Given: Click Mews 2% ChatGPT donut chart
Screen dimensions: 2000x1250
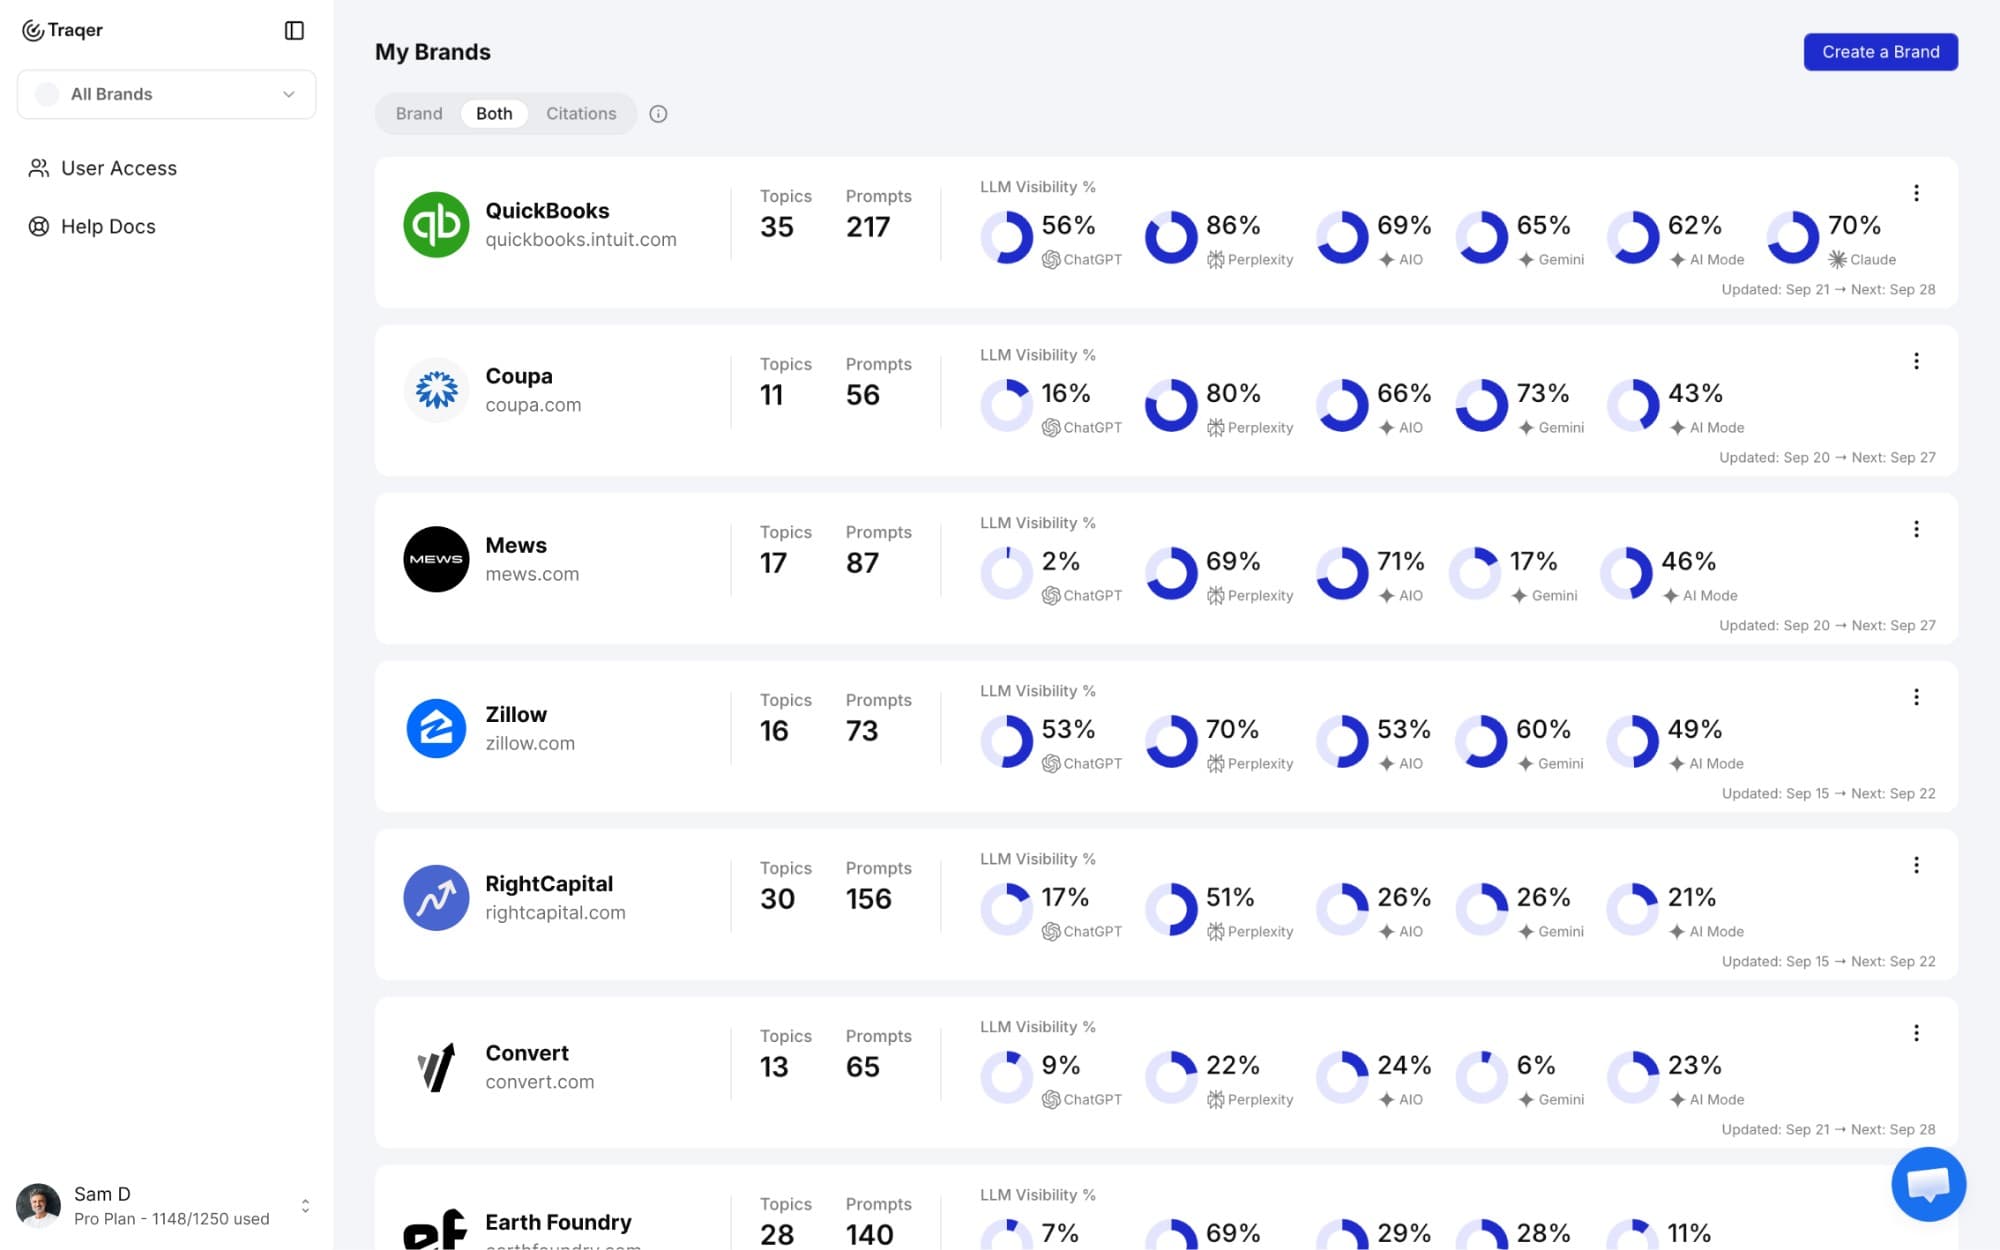Looking at the screenshot, I should coord(1006,573).
